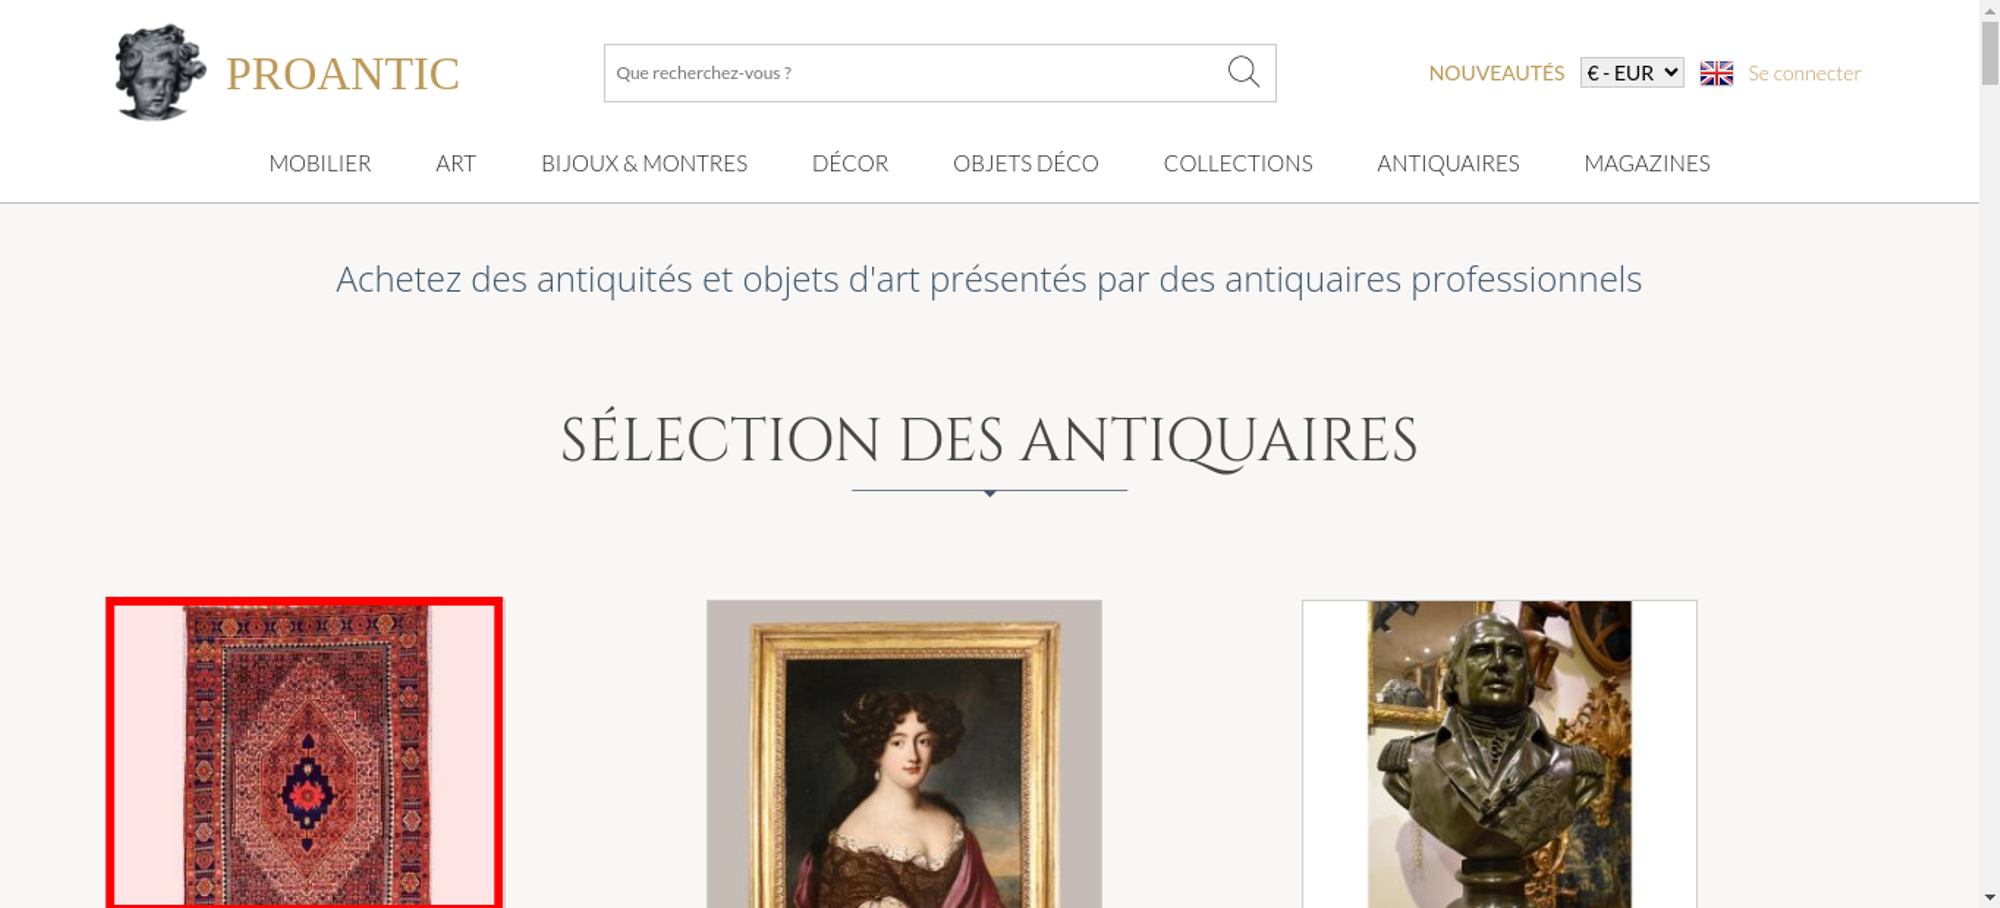Open the Objets Déco menu
Viewport: 2000px width, 908px height.
tap(1026, 163)
